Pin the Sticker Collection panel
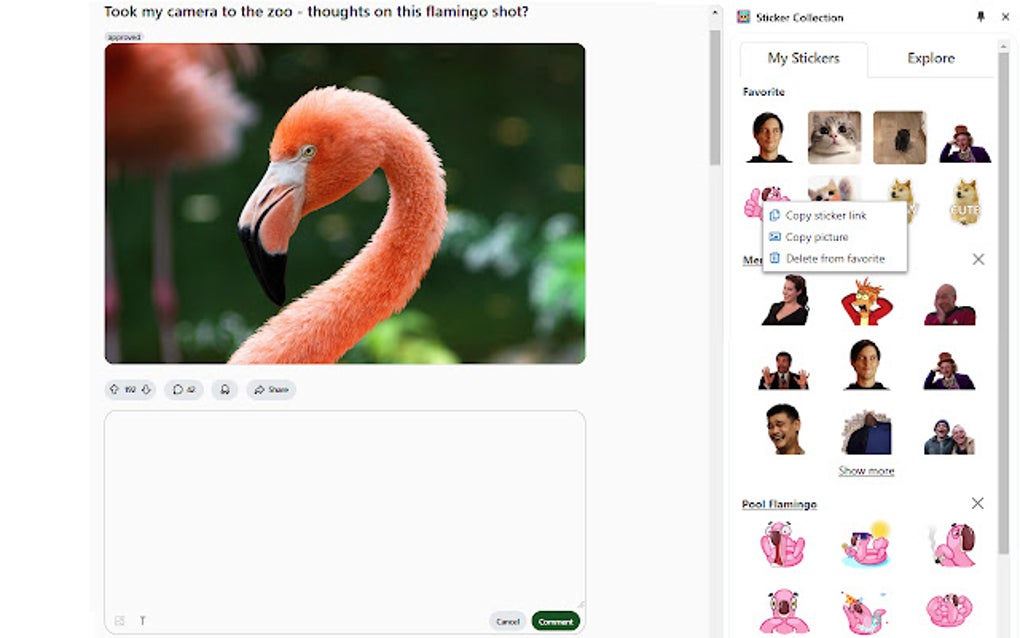 point(981,17)
